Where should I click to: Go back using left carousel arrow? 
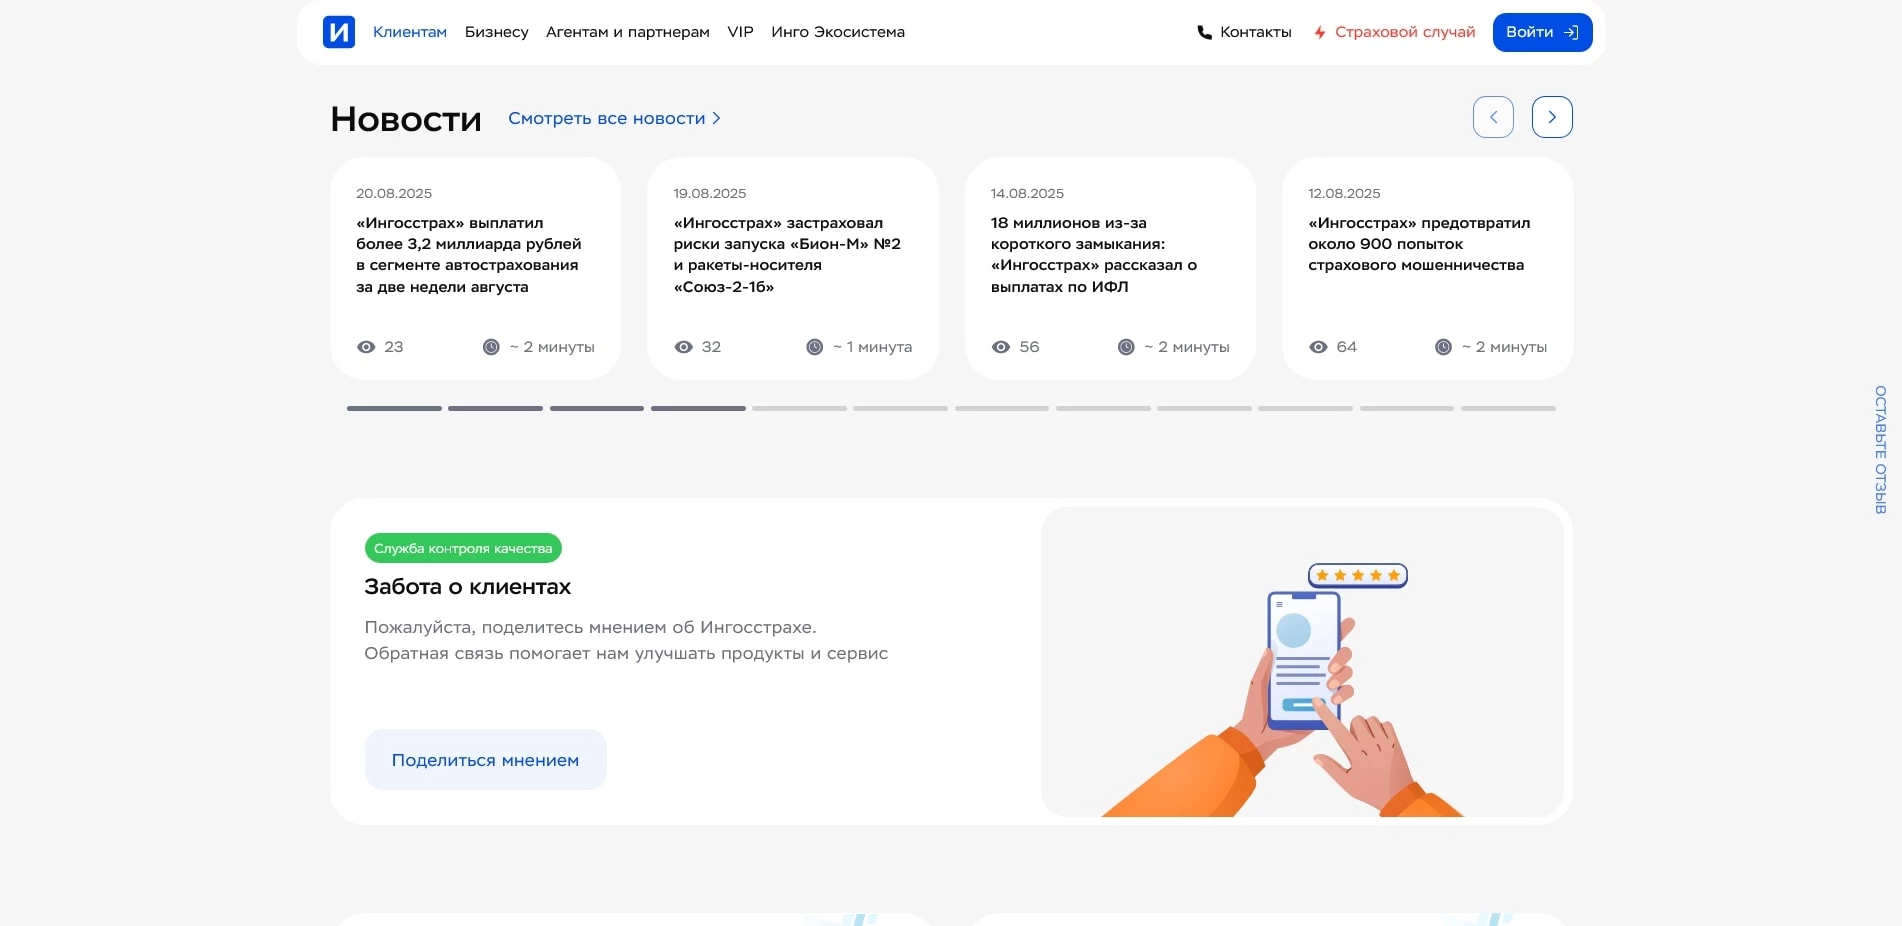pyautogui.click(x=1493, y=116)
